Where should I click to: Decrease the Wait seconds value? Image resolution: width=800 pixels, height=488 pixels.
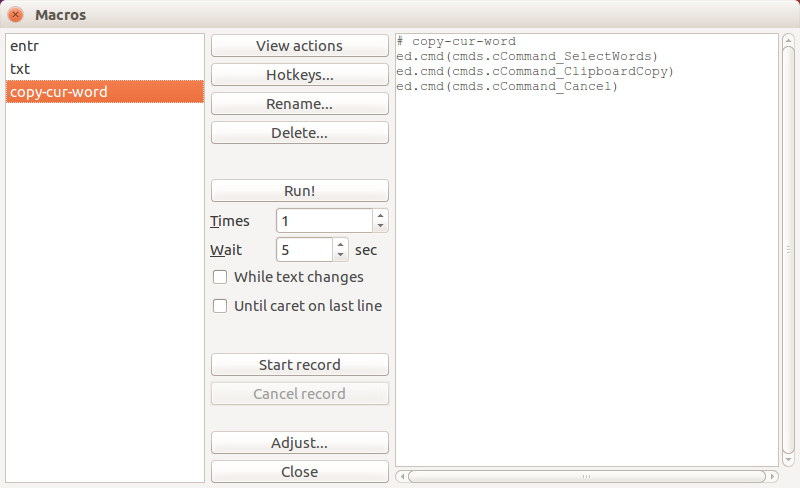coord(340,255)
